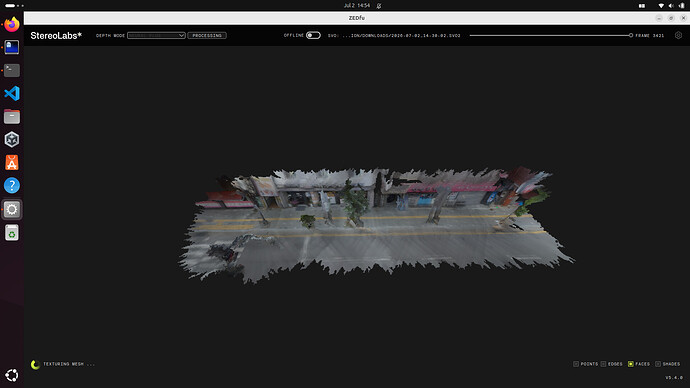The width and height of the screenshot is (690, 388).
Task: Disable the Faces display checkbox
Action: 631,364
